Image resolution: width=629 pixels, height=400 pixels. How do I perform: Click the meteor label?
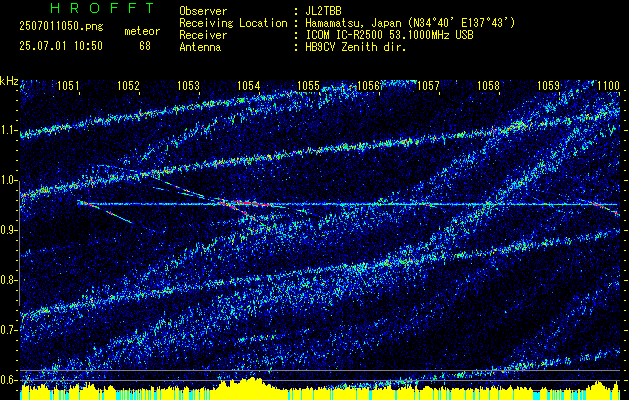click(142, 31)
